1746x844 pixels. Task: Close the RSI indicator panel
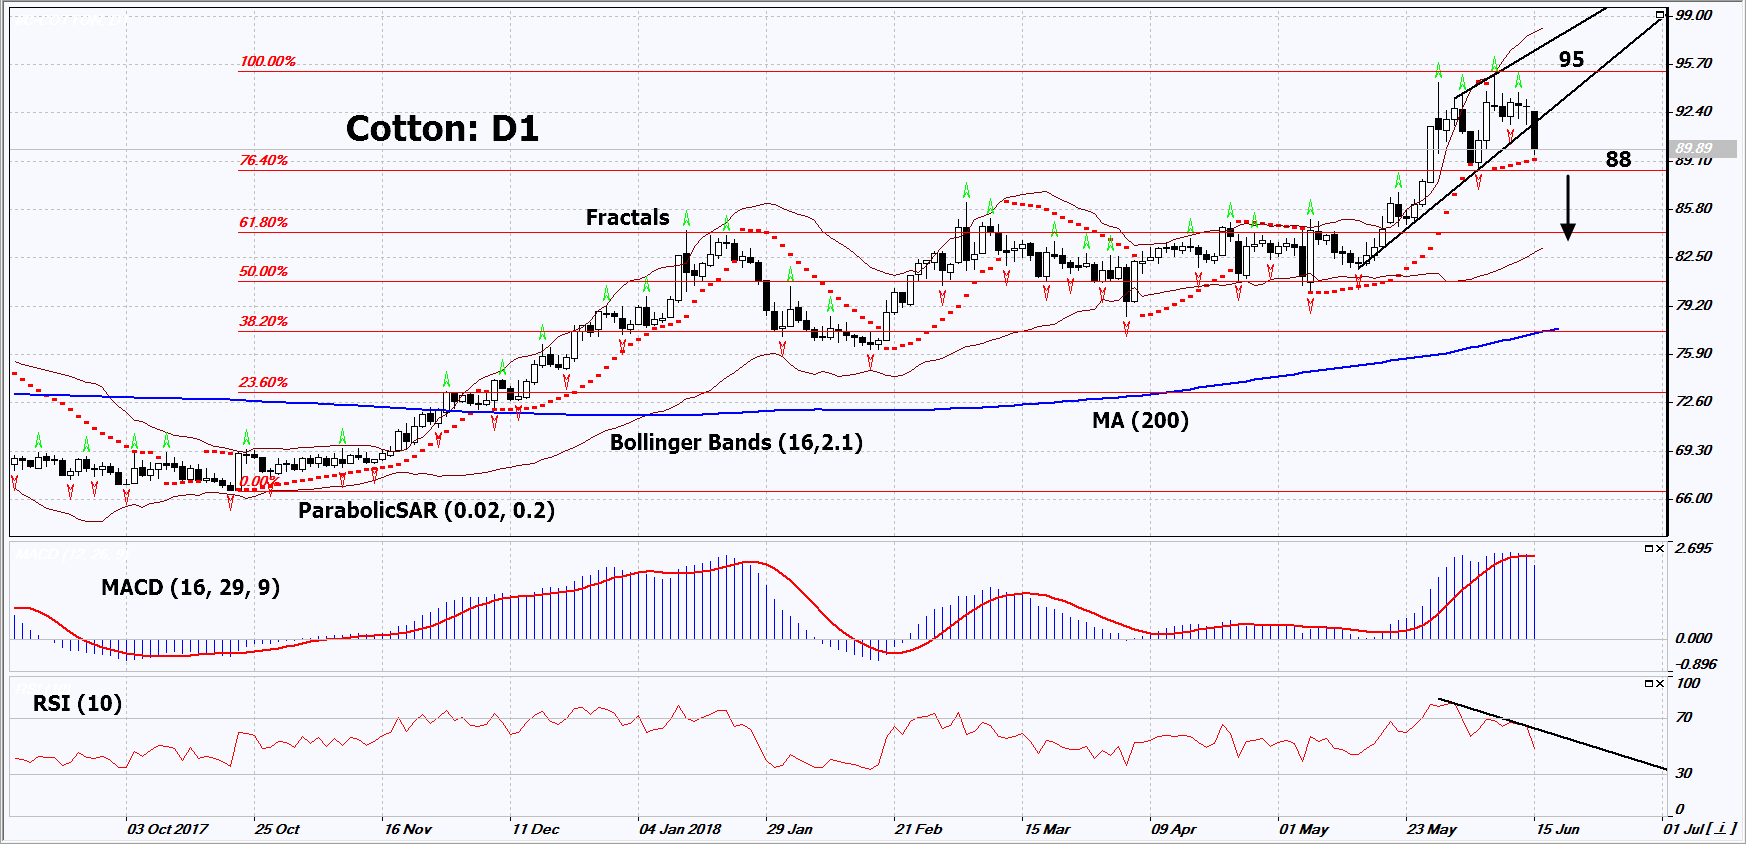(x=1660, y=683)
